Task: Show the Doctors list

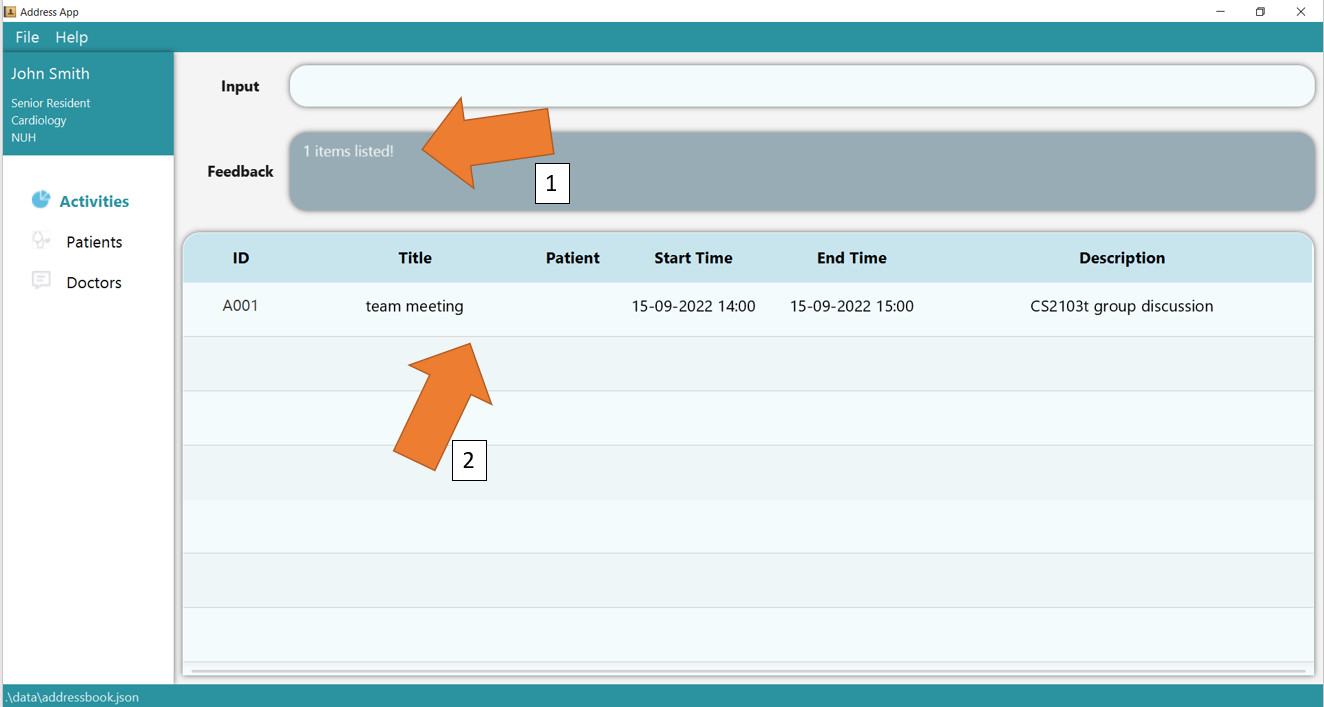Action: [x=94, y=283]
